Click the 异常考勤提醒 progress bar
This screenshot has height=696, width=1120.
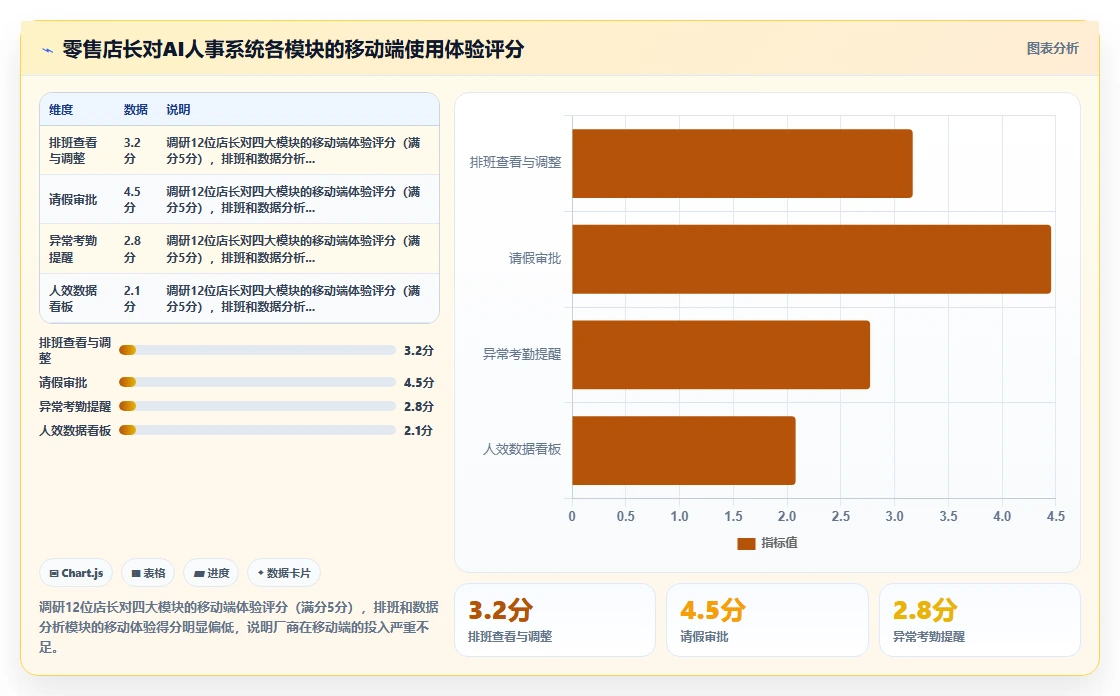tap(257, 406)
